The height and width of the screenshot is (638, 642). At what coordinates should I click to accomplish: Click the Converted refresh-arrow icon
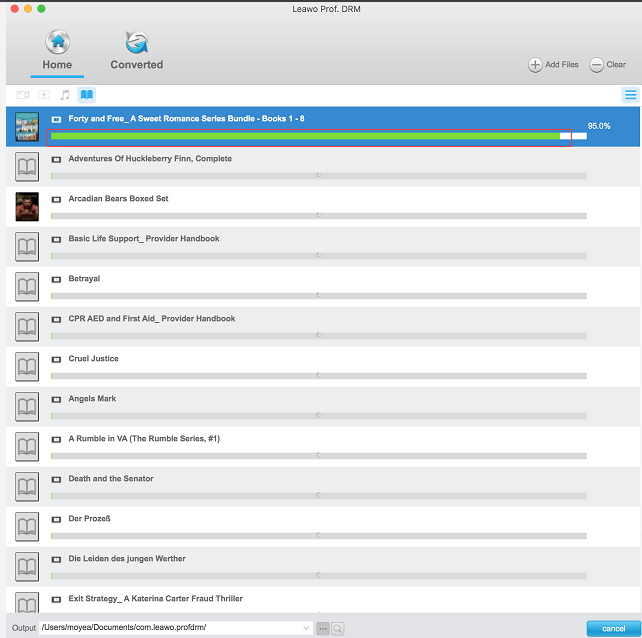[136, 42]
